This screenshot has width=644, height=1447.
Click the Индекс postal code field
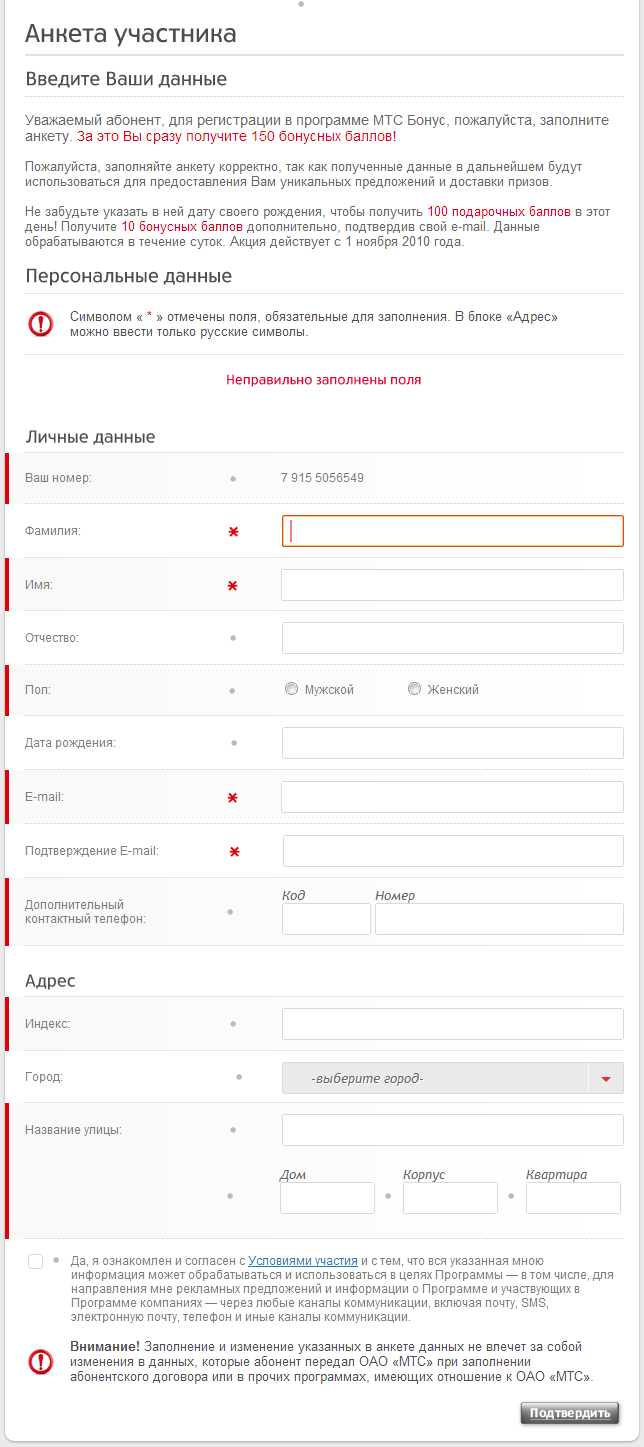click(x=453, y=1024)
